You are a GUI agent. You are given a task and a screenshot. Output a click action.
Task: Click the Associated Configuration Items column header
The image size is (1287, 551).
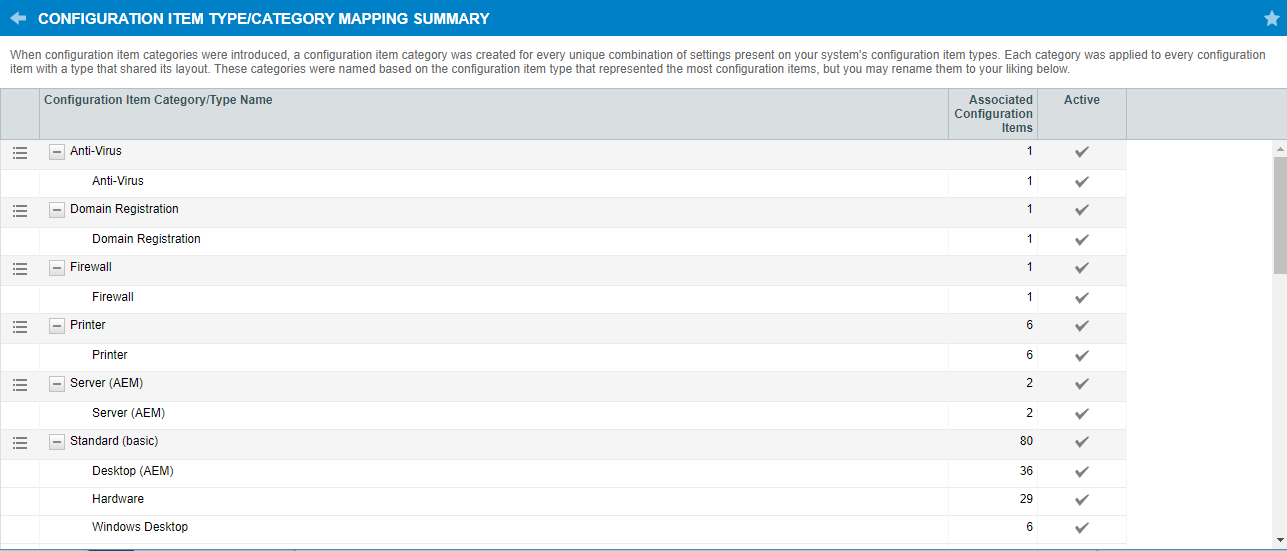pos(993,113)
